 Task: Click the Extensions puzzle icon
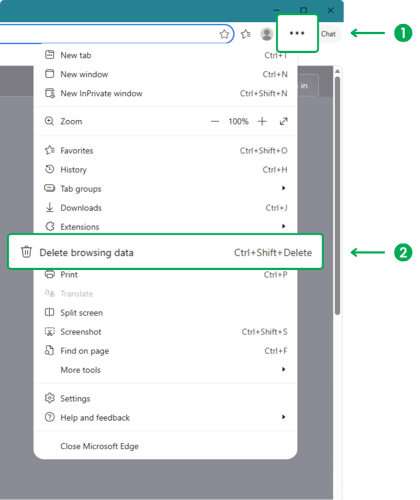[x=50, y=226]
